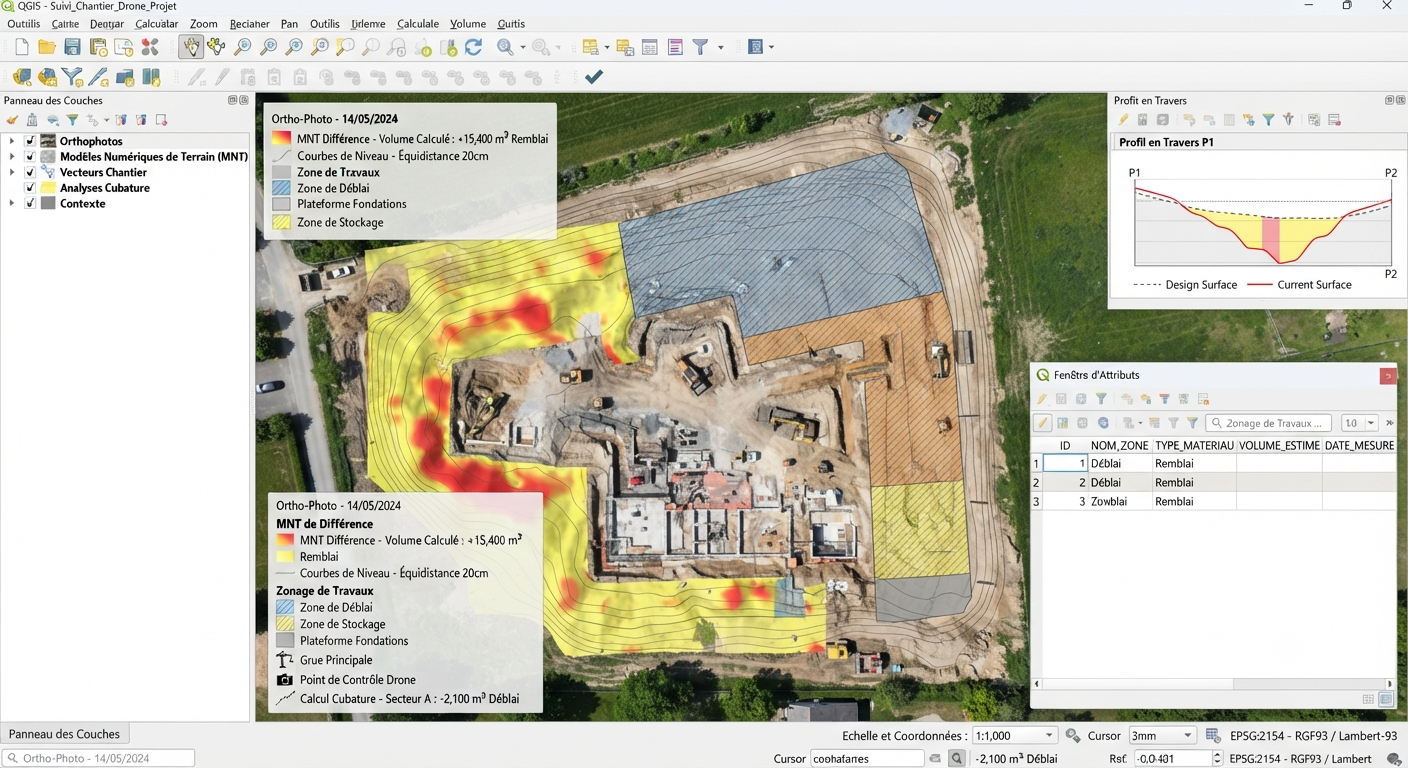The height and width of the screenshot is (768, 1408).
Task: Click the brush style icon in Panneau des Couches toolbar
Action: [12, 120]
